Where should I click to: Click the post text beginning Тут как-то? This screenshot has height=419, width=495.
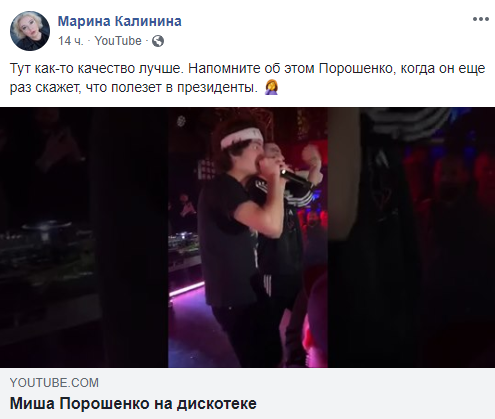[x=247, y=78]
